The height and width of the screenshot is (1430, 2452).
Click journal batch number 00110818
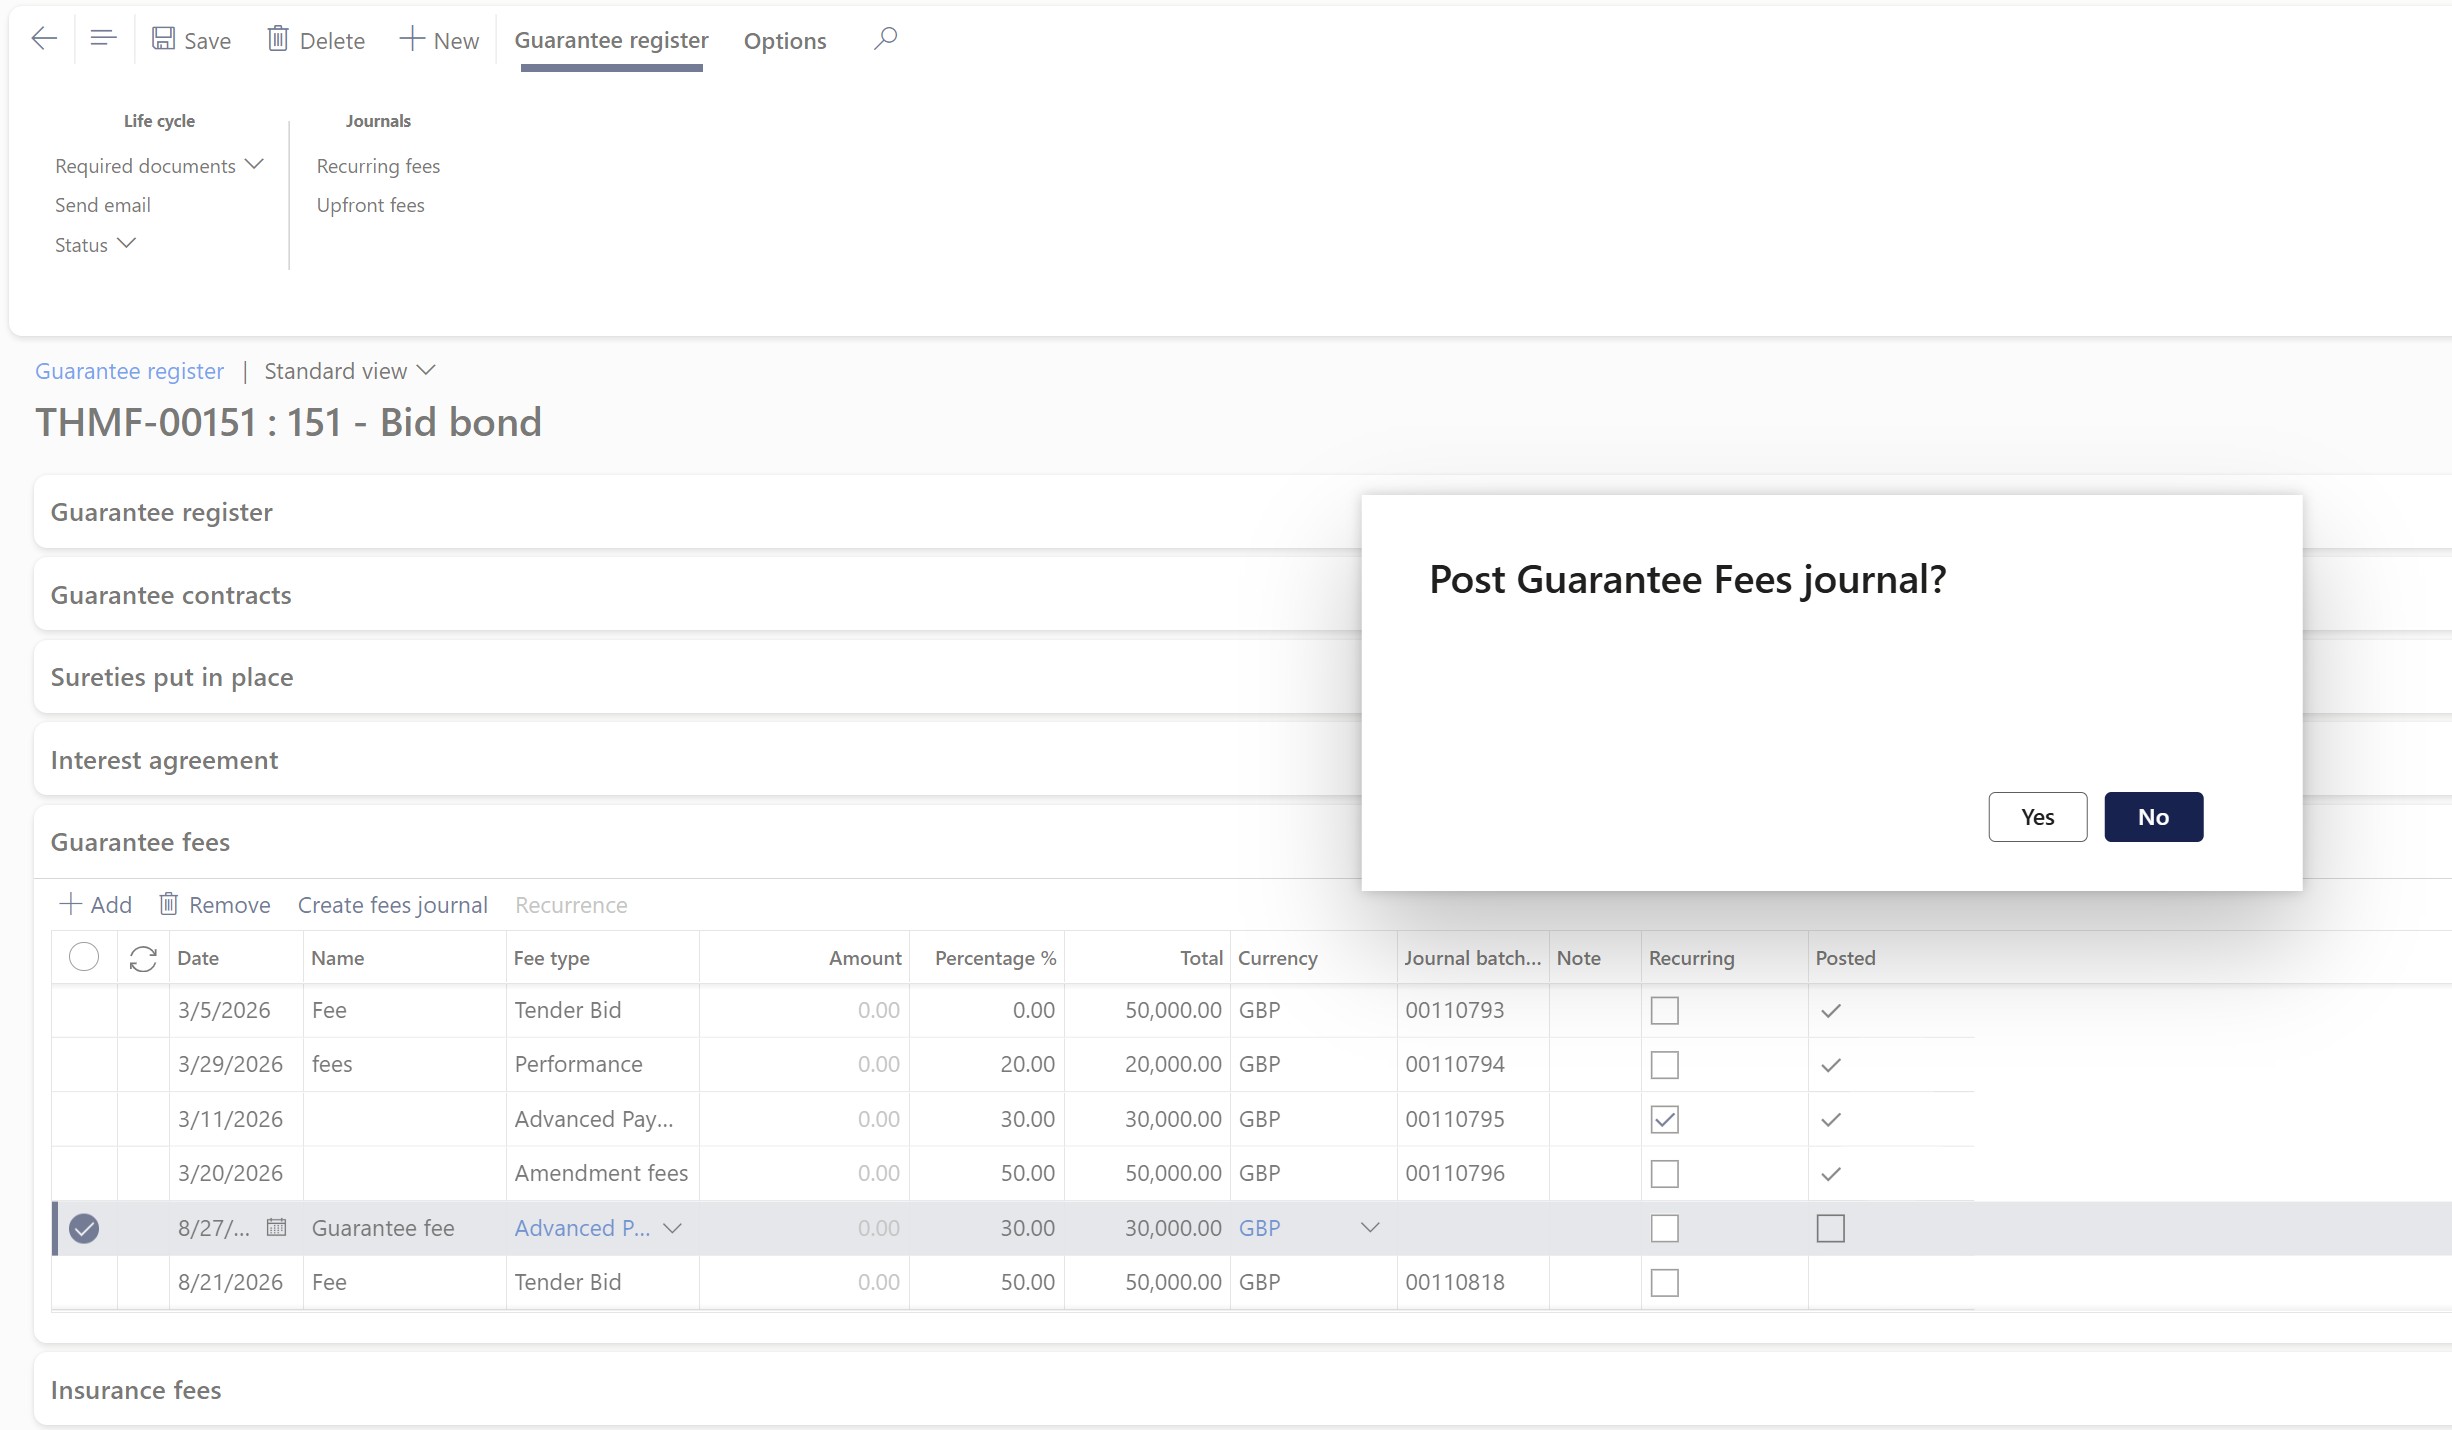click(x=1455, y=1282)
